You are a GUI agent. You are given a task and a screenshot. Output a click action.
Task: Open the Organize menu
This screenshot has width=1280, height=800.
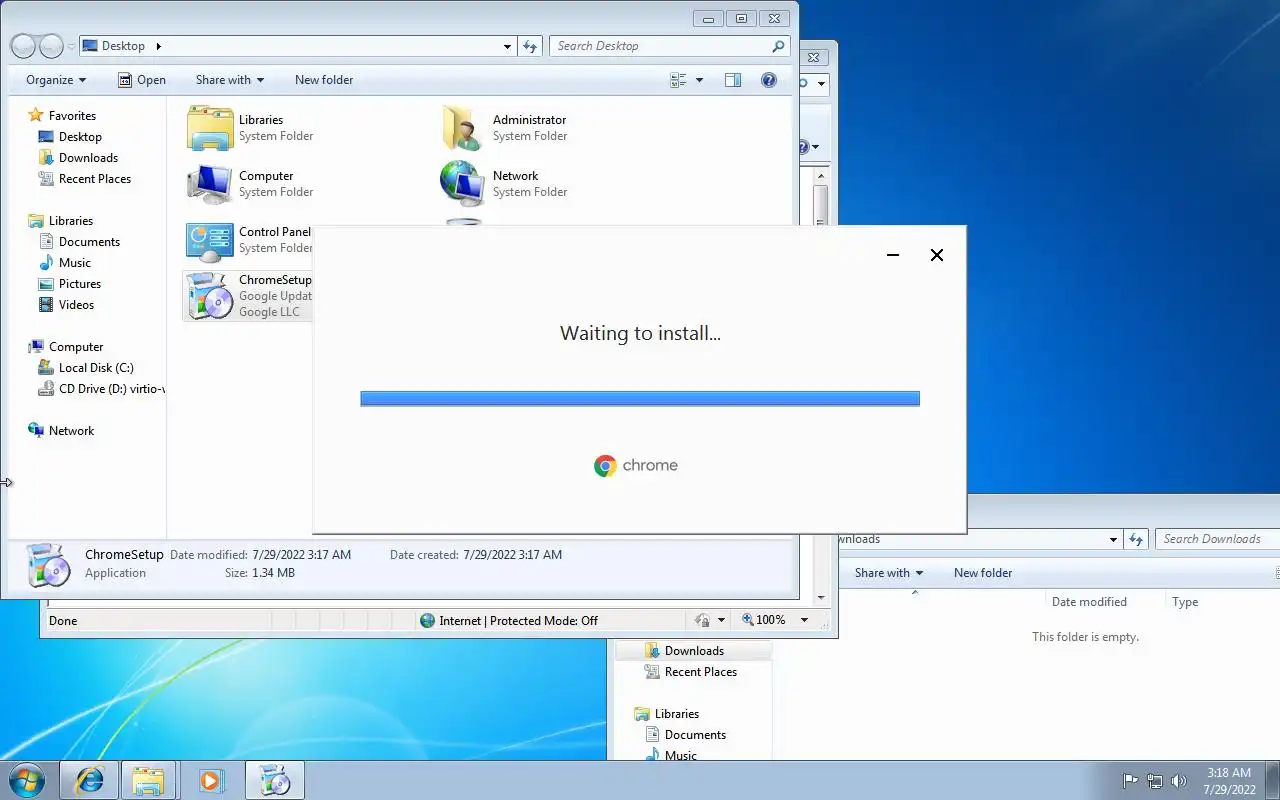(x=56, y=80)
